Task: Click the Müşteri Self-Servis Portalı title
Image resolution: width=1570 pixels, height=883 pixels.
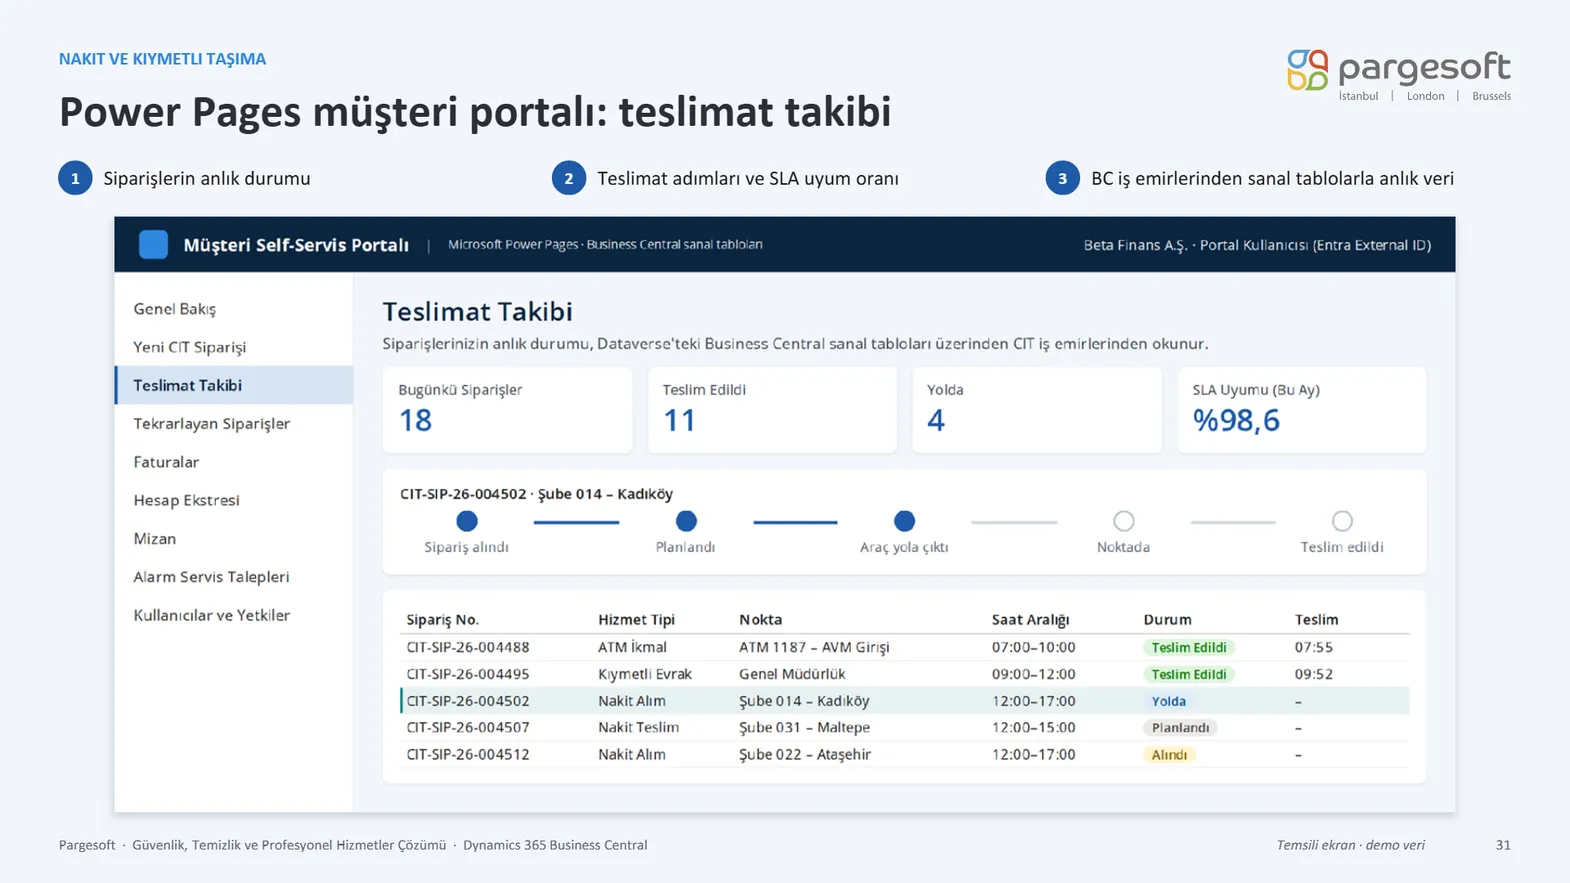Action: (x=296, y=245)
